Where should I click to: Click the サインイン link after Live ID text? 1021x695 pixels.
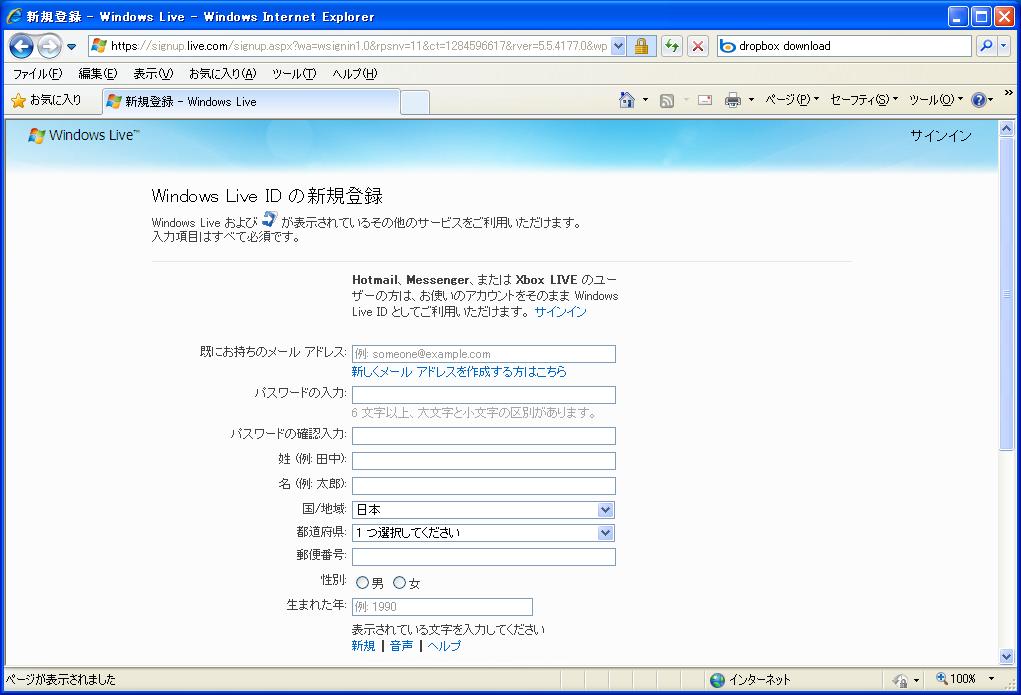coord(560,311)
